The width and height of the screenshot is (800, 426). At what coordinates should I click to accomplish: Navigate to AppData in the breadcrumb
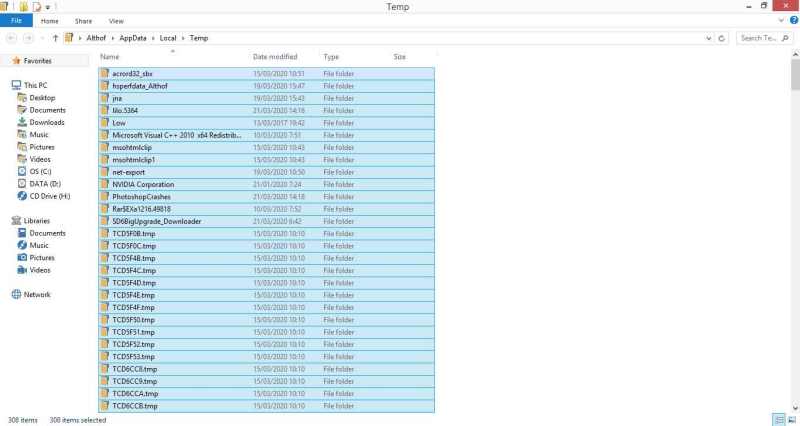tap(133, 38)
